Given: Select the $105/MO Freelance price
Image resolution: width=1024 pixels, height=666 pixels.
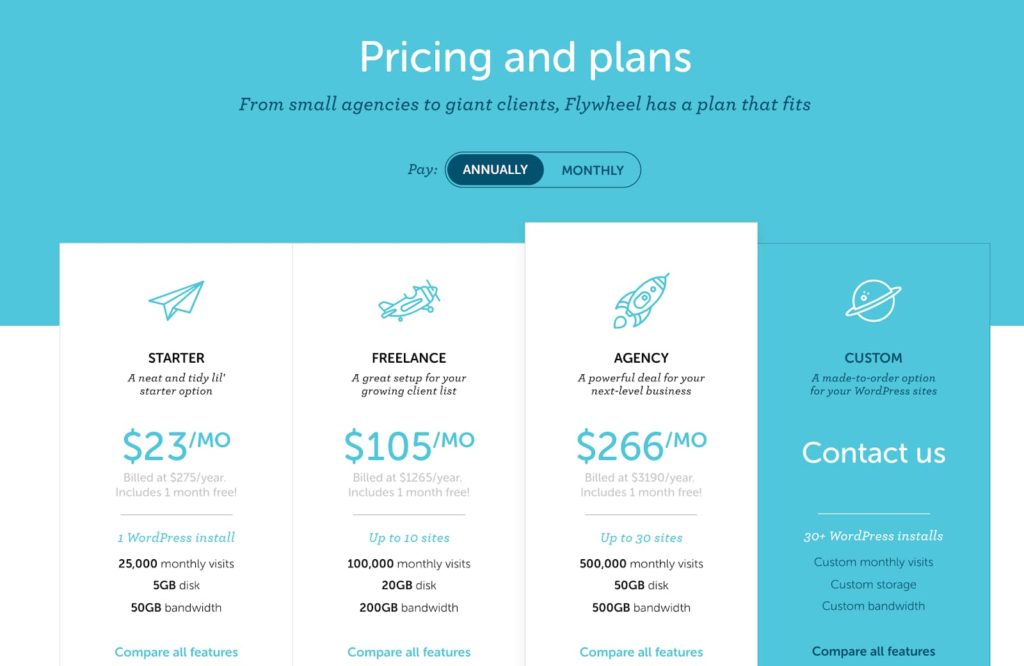Looking at the screenshot, I should pos(409,446).
